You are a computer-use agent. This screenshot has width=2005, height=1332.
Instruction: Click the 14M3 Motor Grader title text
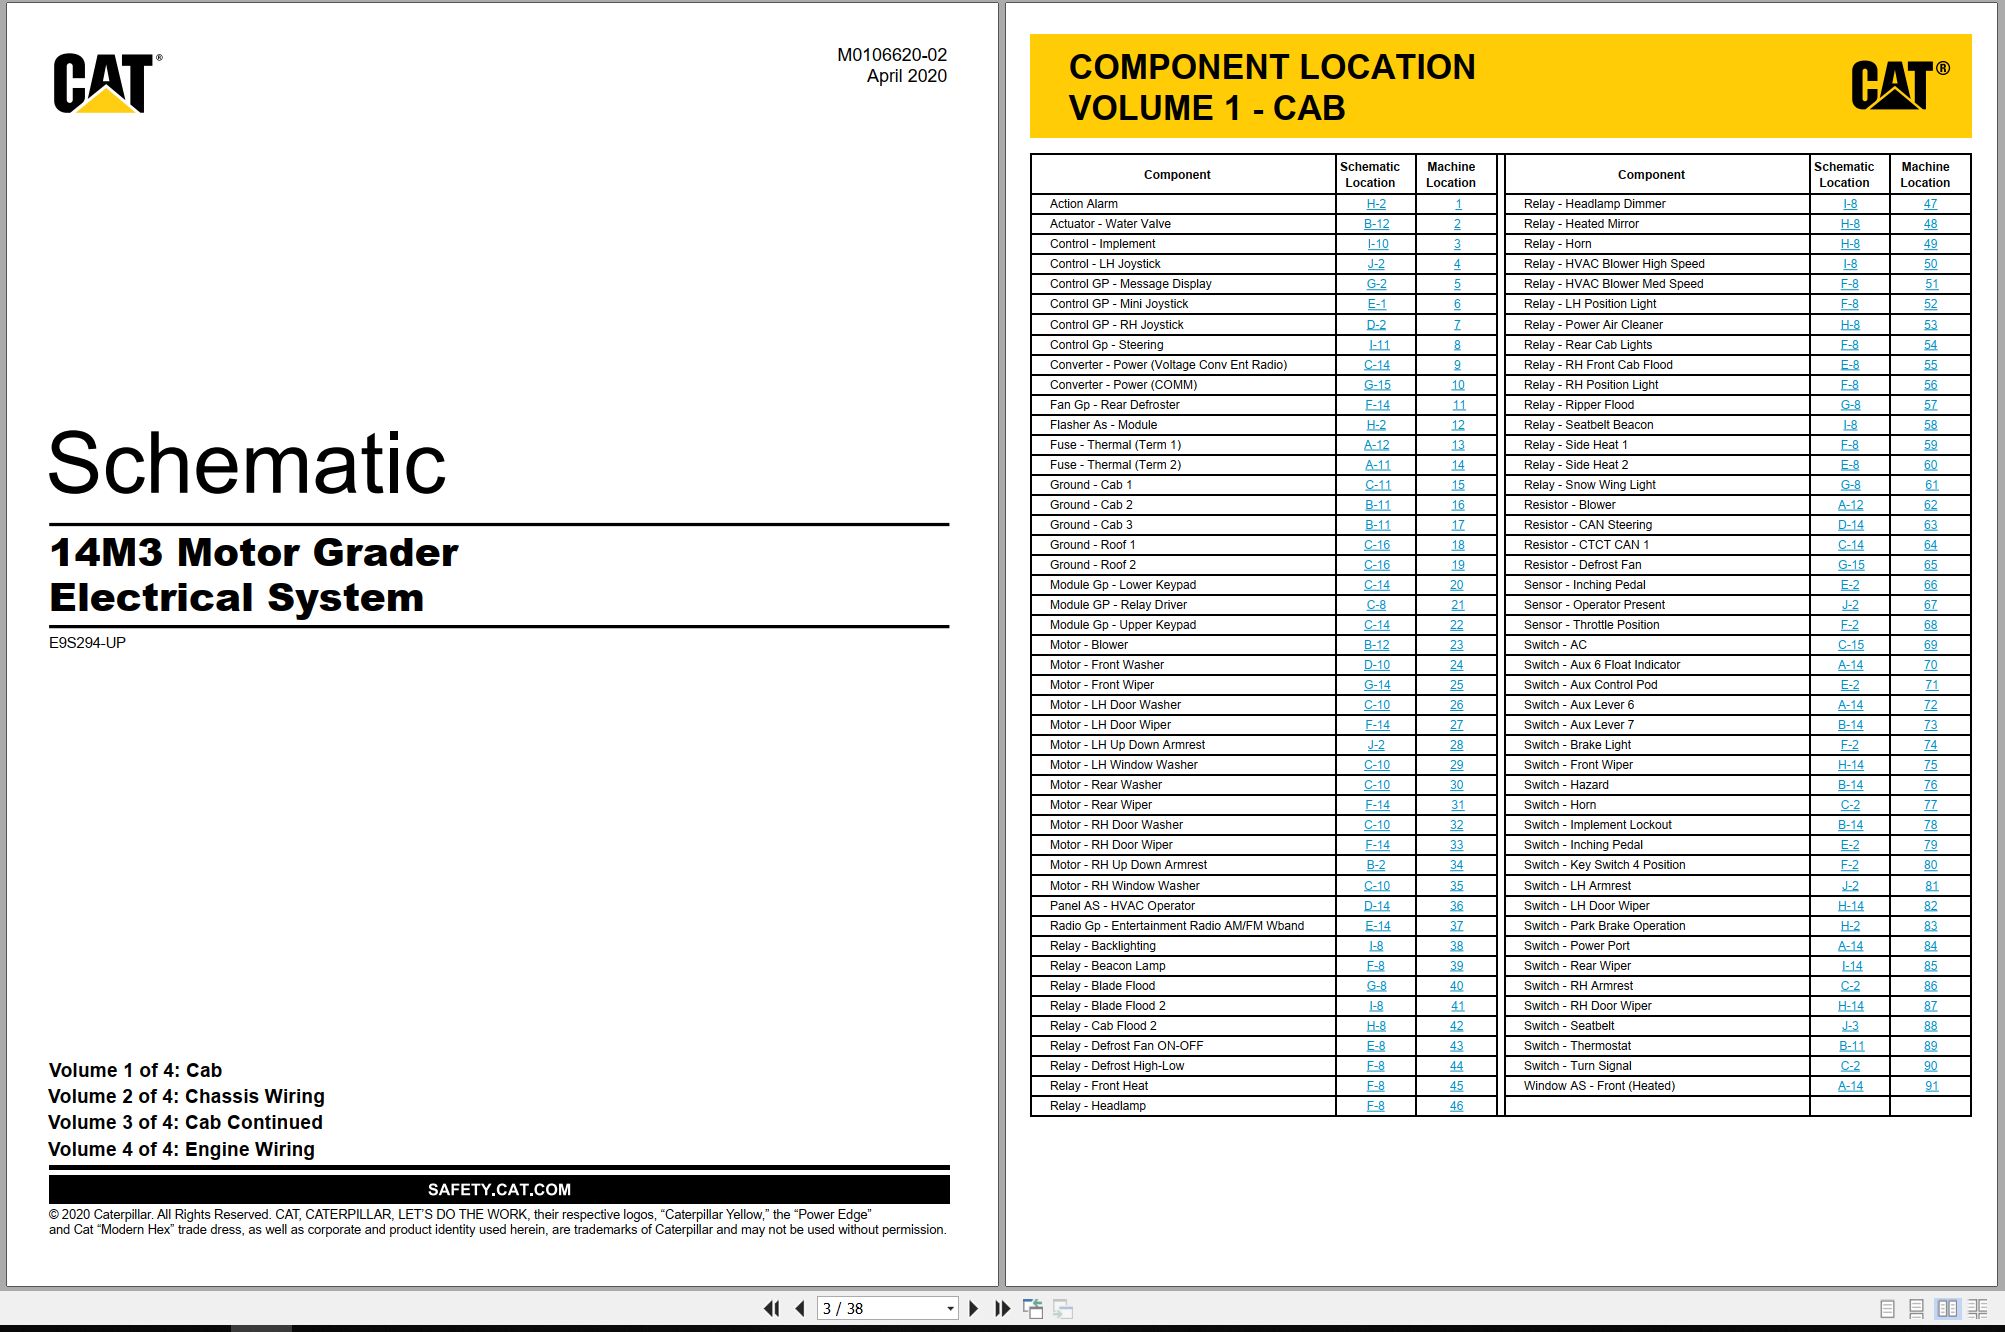click(x=254, y=552)
